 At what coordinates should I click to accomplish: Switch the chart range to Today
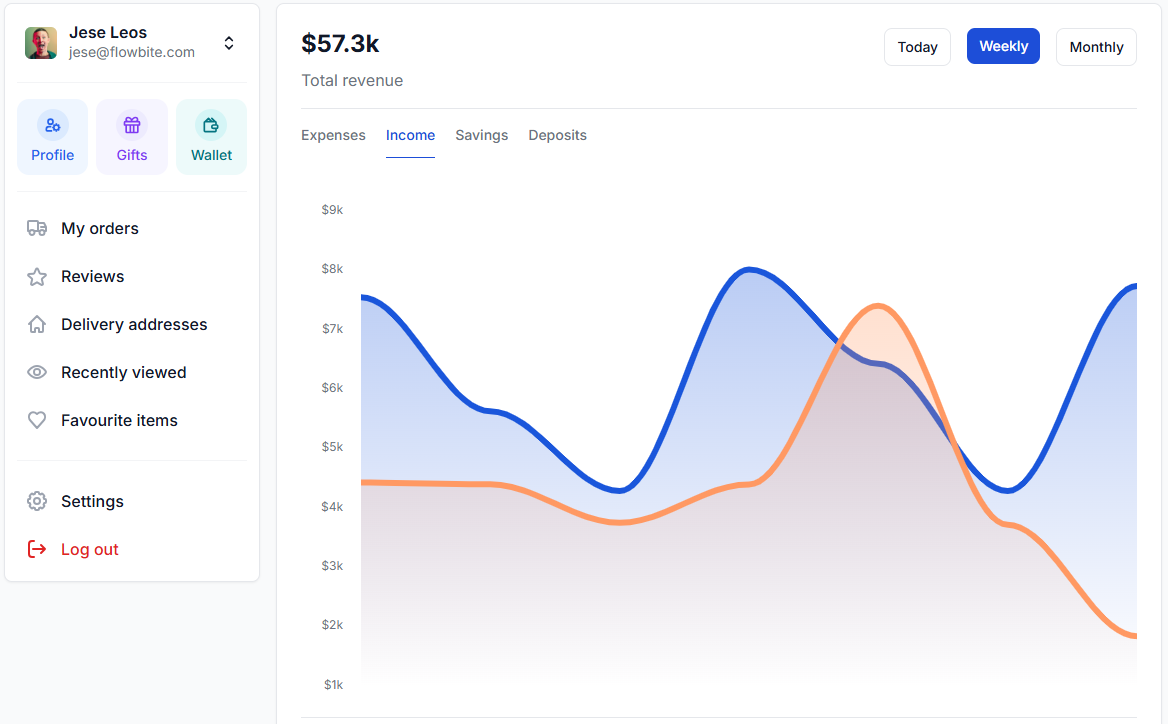tap(917, 47)
